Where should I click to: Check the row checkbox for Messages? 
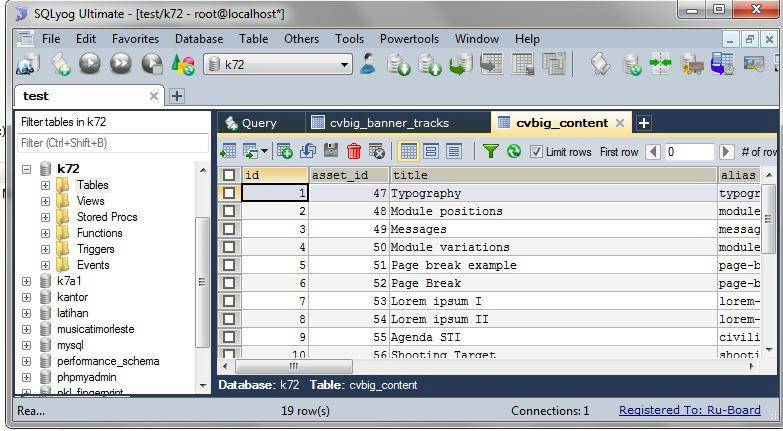[x=229, y=229]
